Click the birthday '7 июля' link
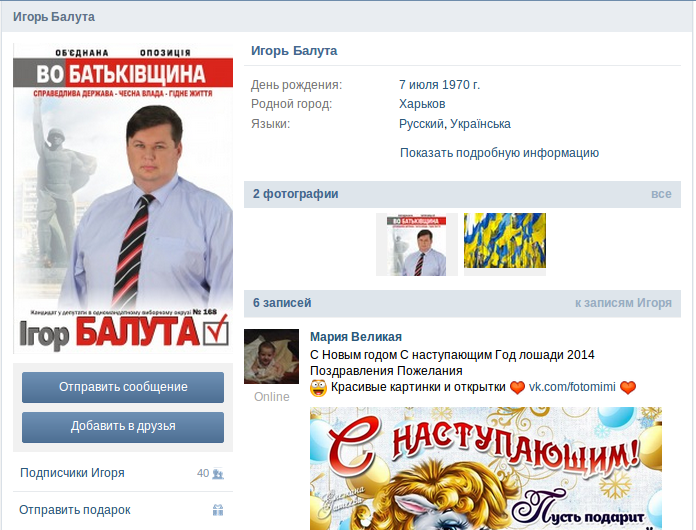Viewport: 696px width, 530px height. pos(418,84)
